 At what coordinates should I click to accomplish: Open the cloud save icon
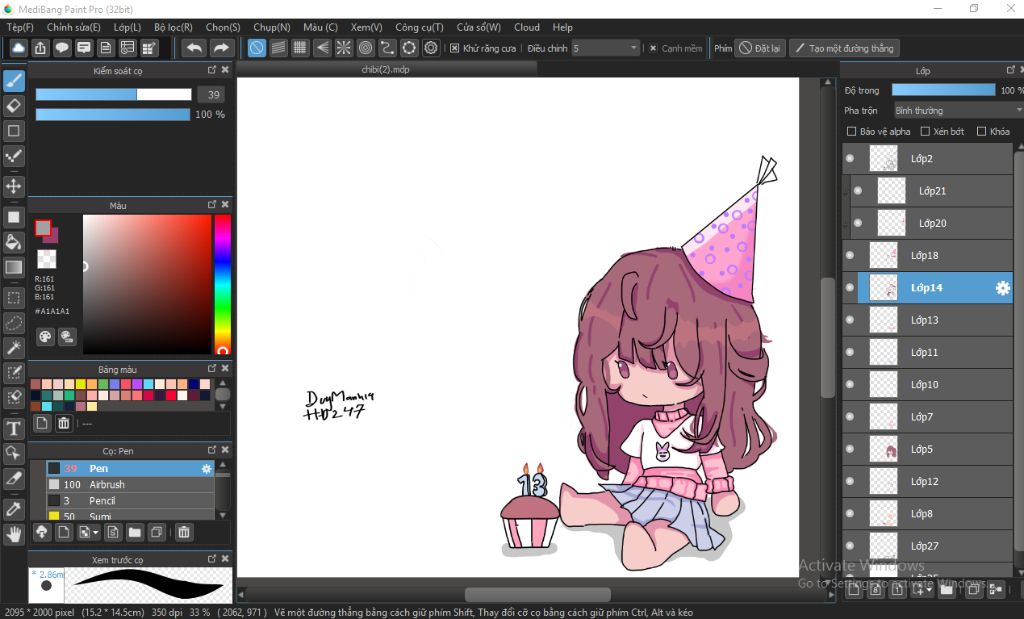coord(18,48)
